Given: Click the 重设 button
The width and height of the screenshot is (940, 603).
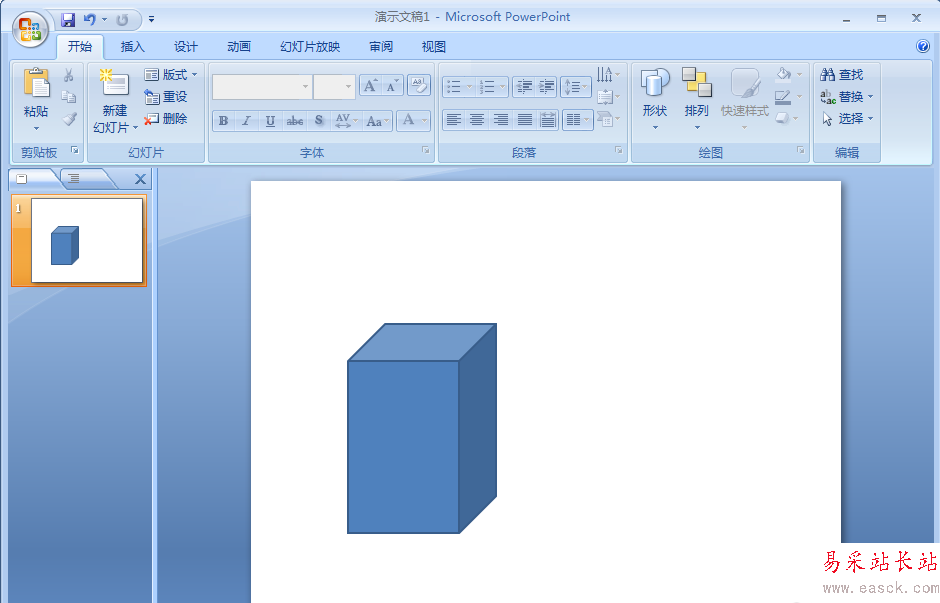Looking at the screenshot, I should tap(166, 97).
